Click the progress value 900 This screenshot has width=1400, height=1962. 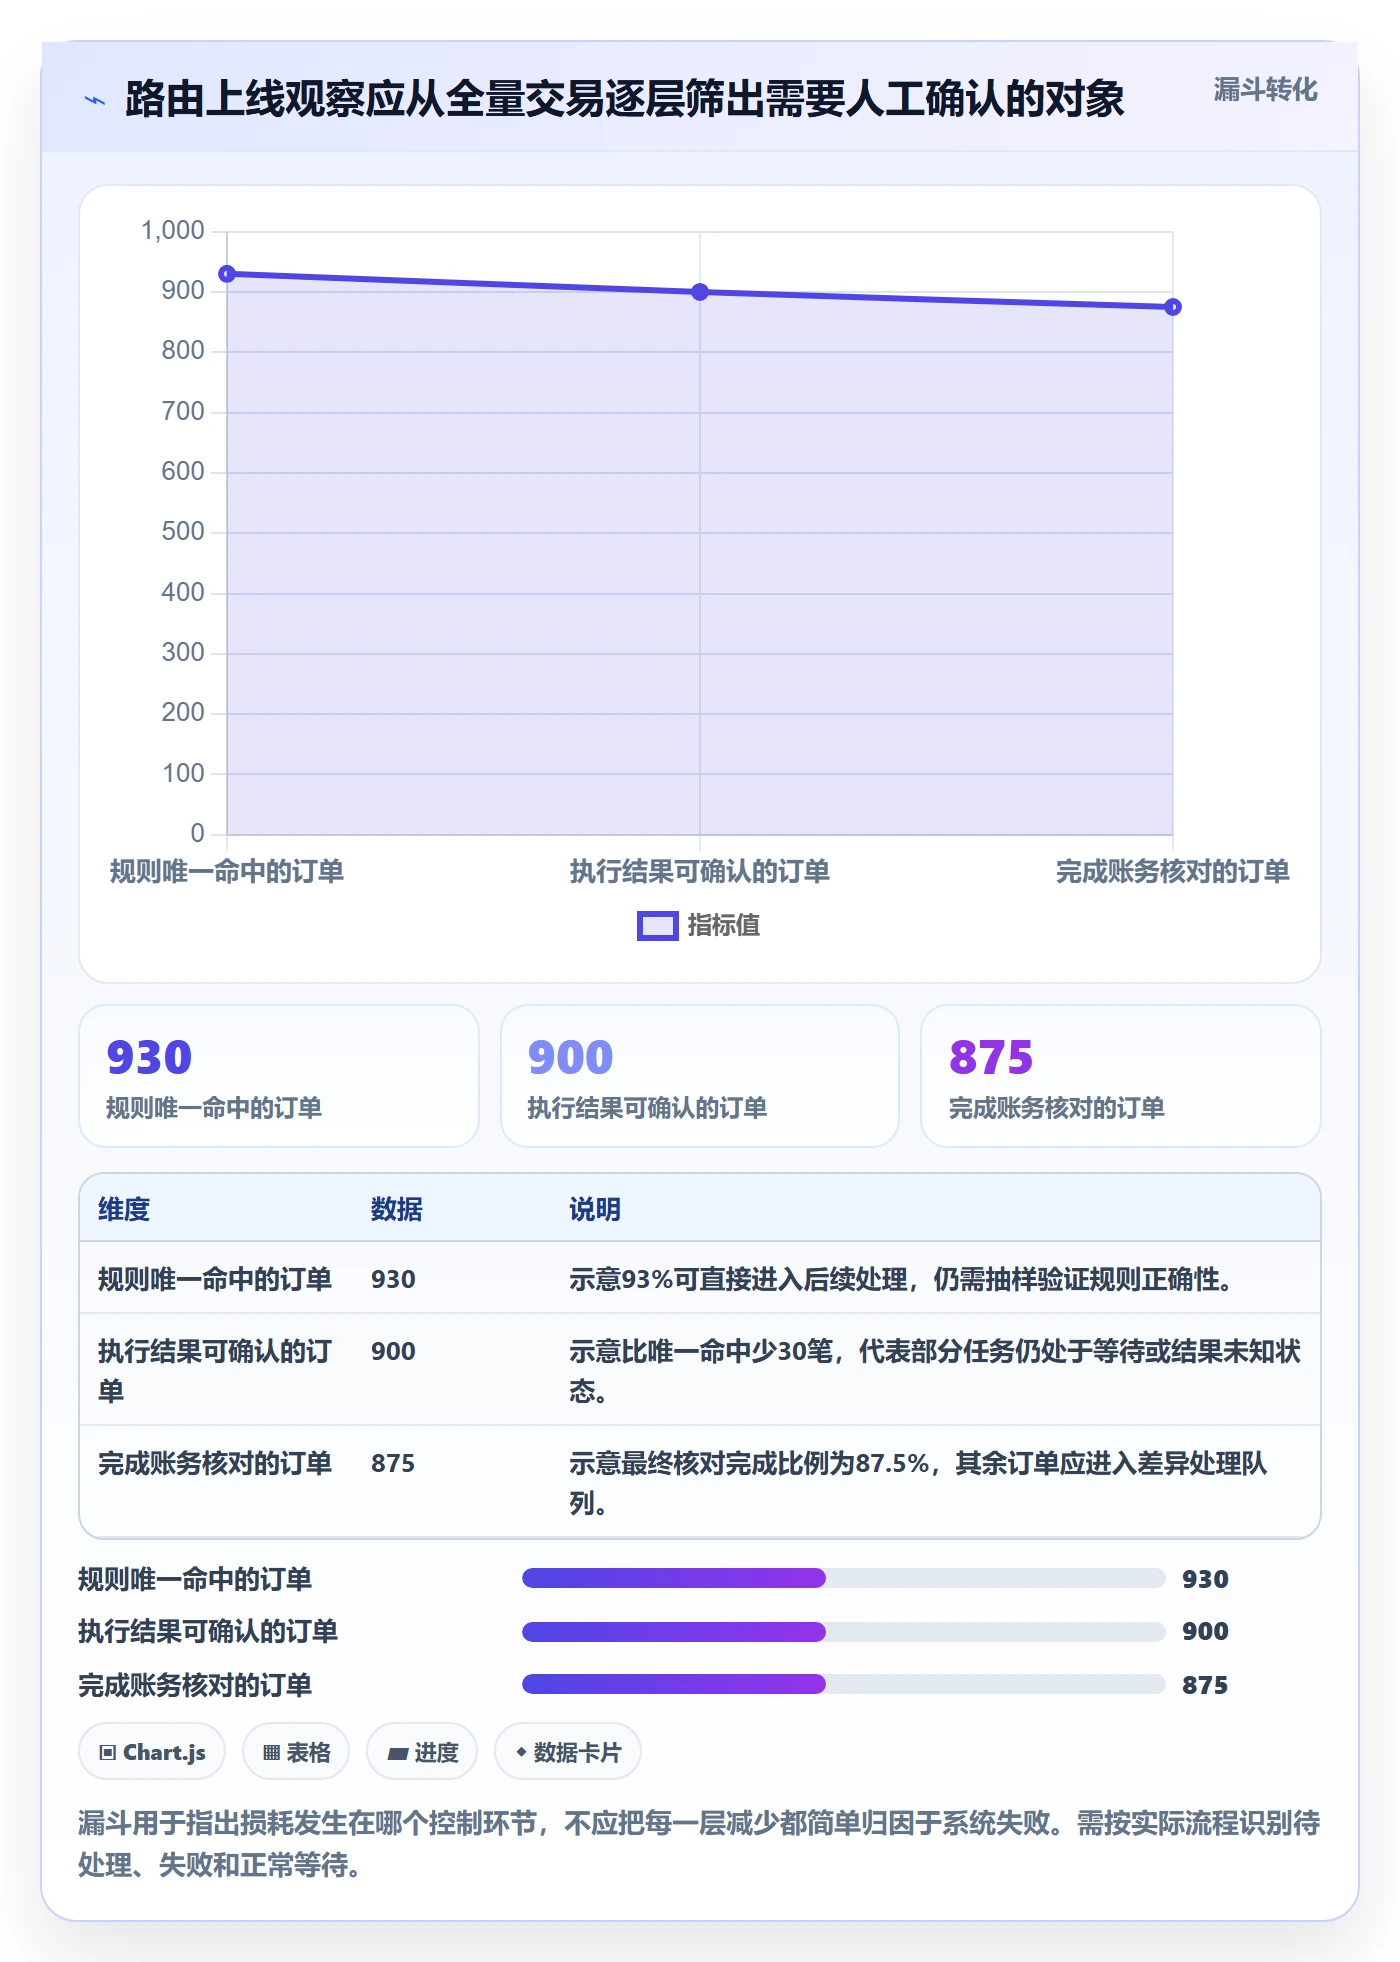pyautogui.click(x=1205, y=1632)
